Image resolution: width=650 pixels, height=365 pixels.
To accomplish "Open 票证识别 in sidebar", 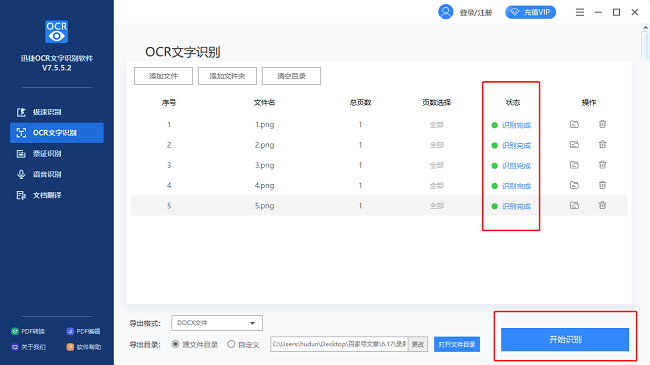I will (56, 153).
